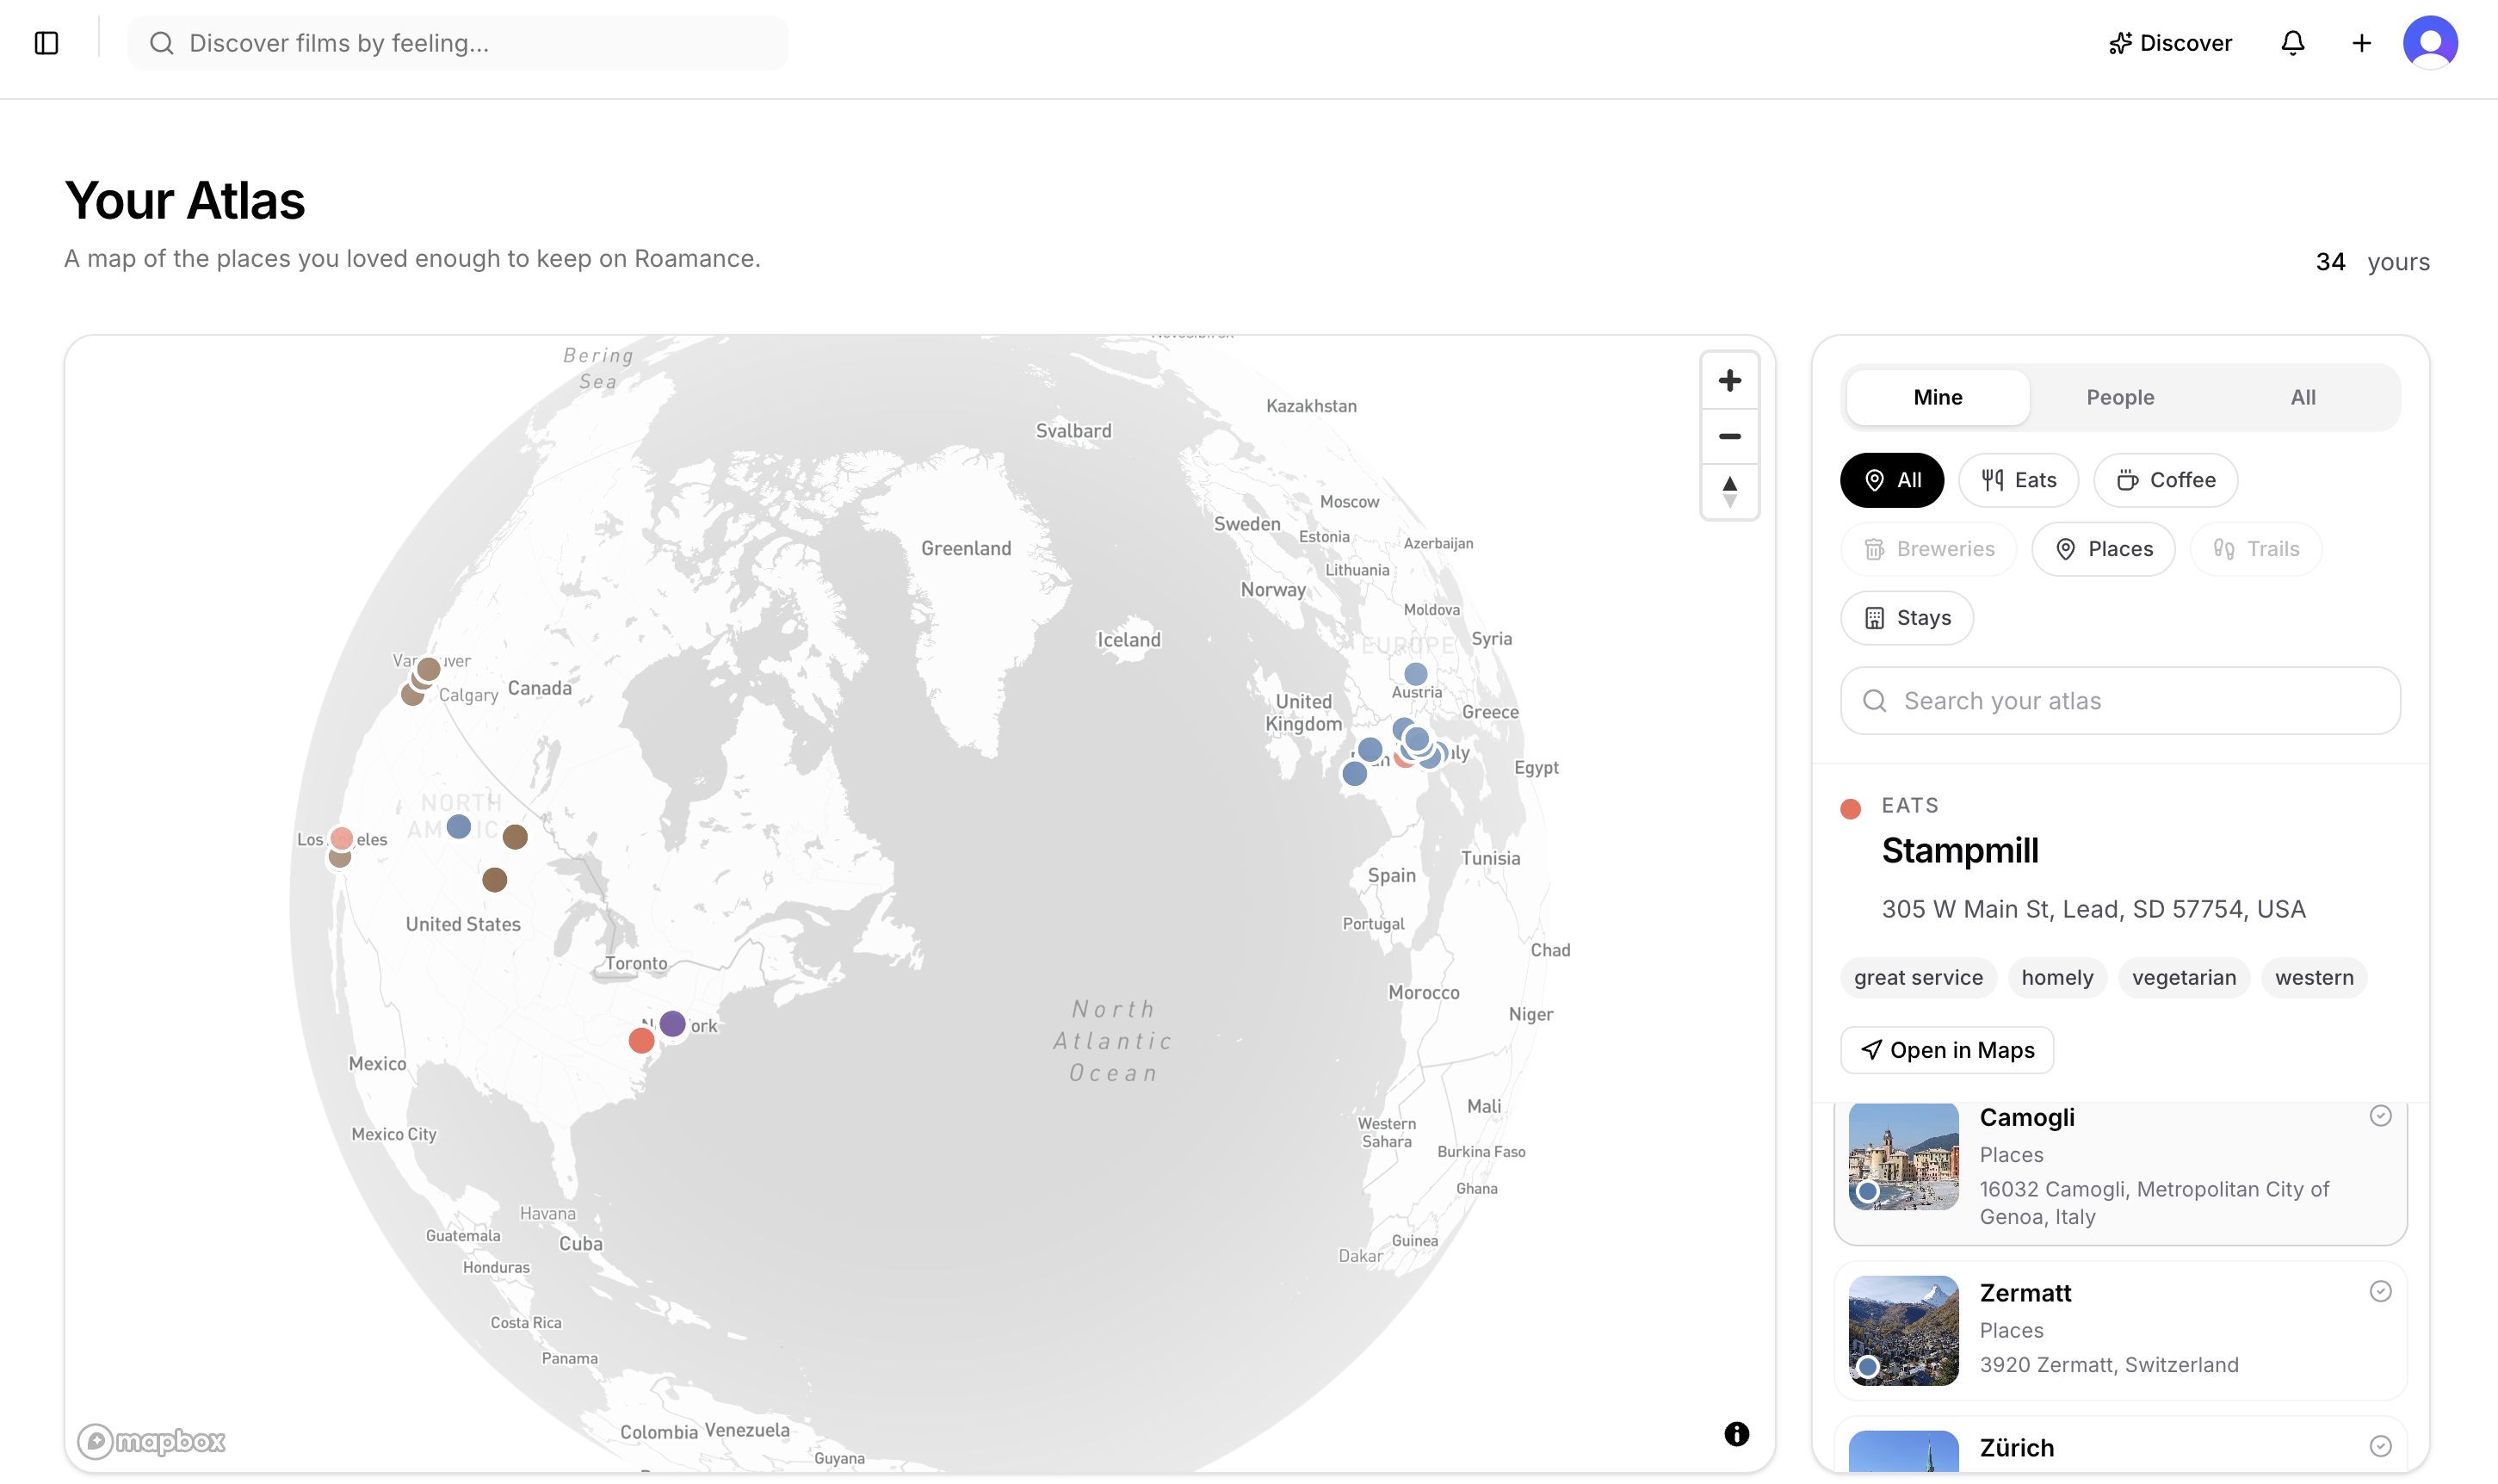The height and width of the screenshot is (1484, 2498).
Task: Select the blue pin above Austria label
Action: click(1415, 674)
